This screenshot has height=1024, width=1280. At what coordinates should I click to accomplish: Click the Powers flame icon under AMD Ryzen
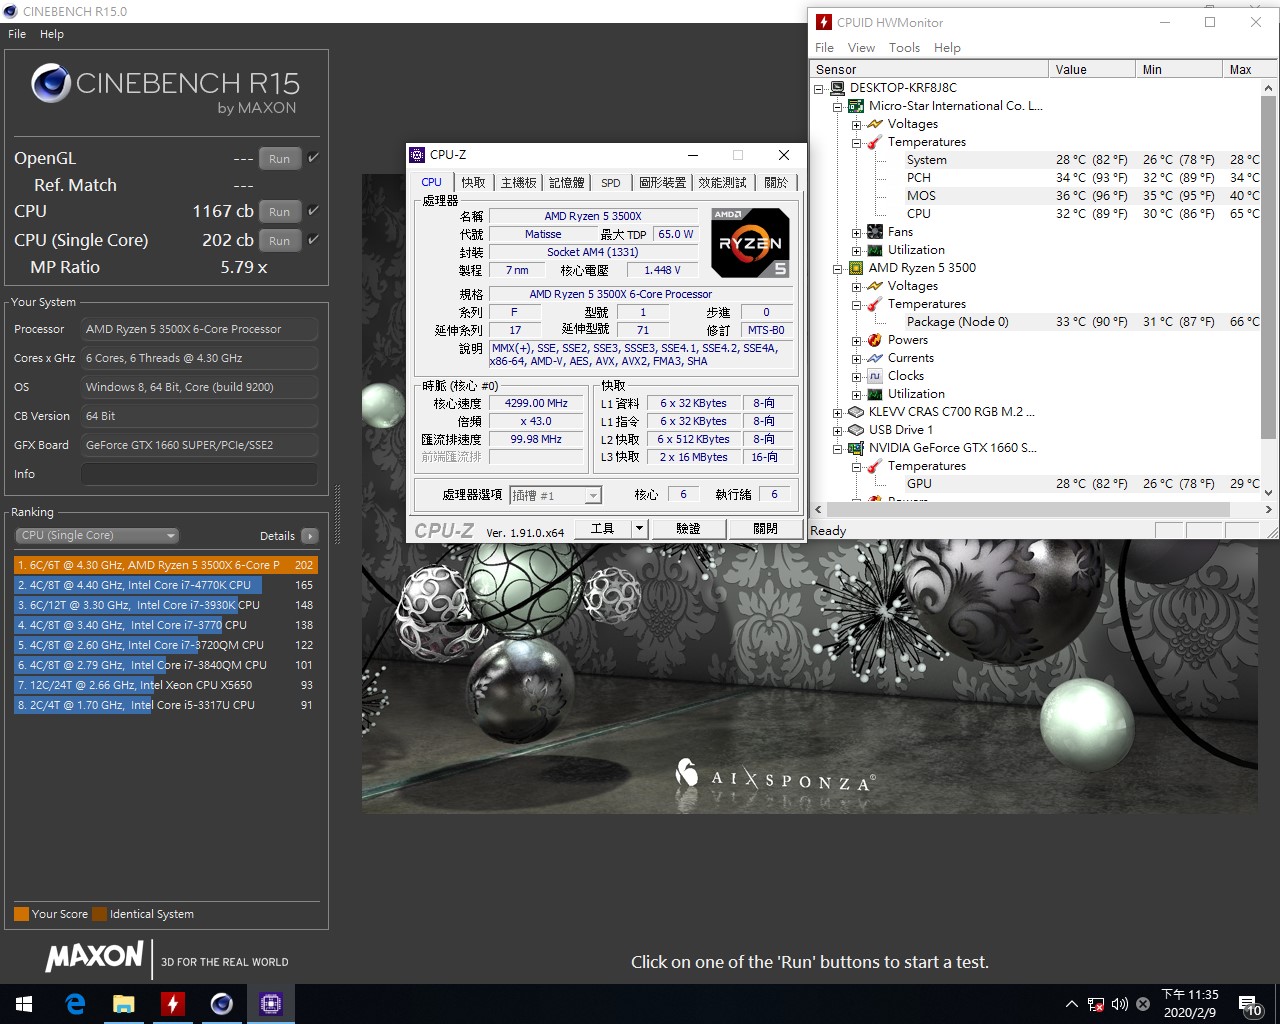click(x=875, y=340)
